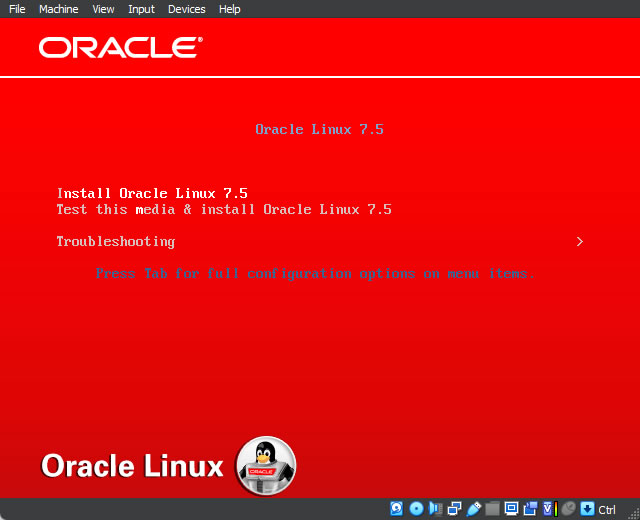Image resolution: width=640 pixels, height=520 pixels.
Task: Open the network adapters indicator icon
Action: click(454, 509)
